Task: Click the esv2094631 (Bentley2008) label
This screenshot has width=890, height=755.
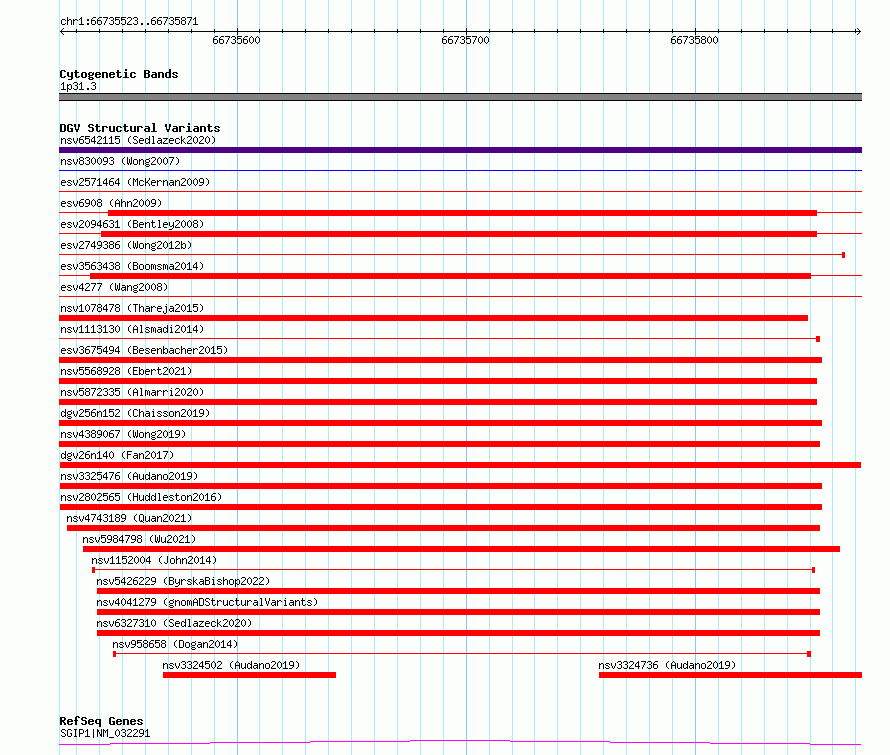Action: [x=132, y=224]
